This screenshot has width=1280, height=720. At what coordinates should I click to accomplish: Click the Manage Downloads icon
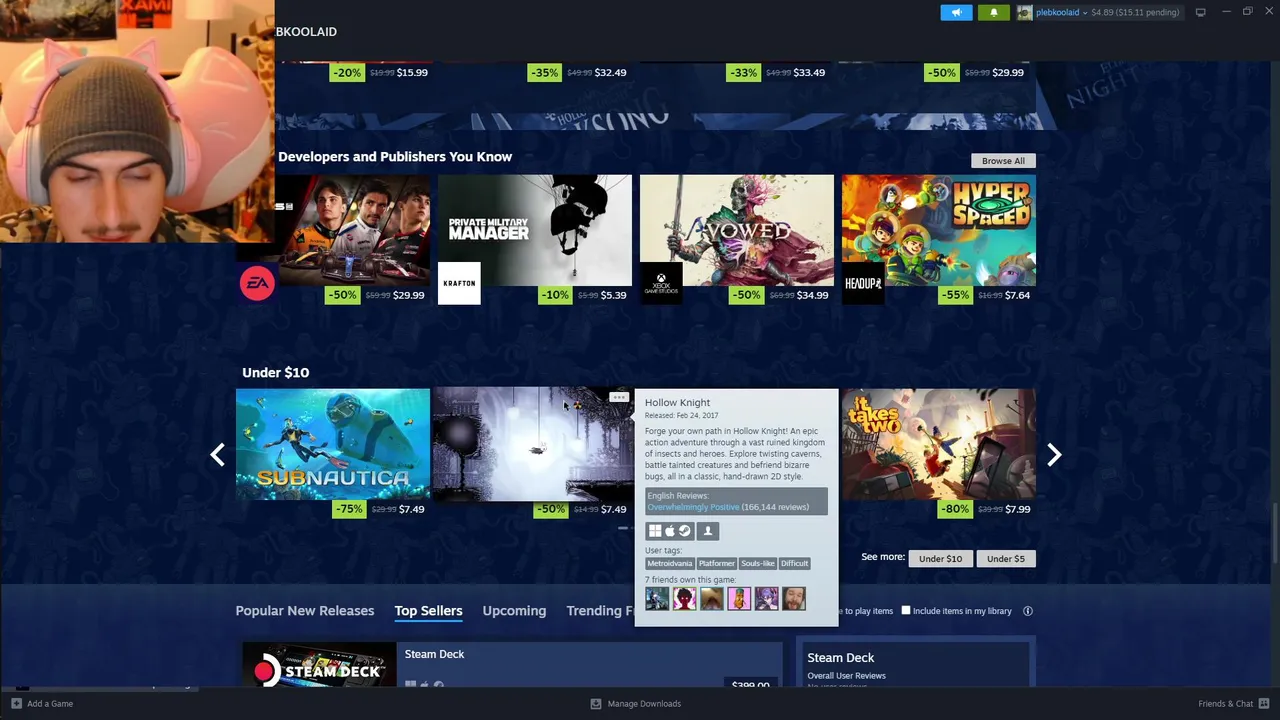596,704
